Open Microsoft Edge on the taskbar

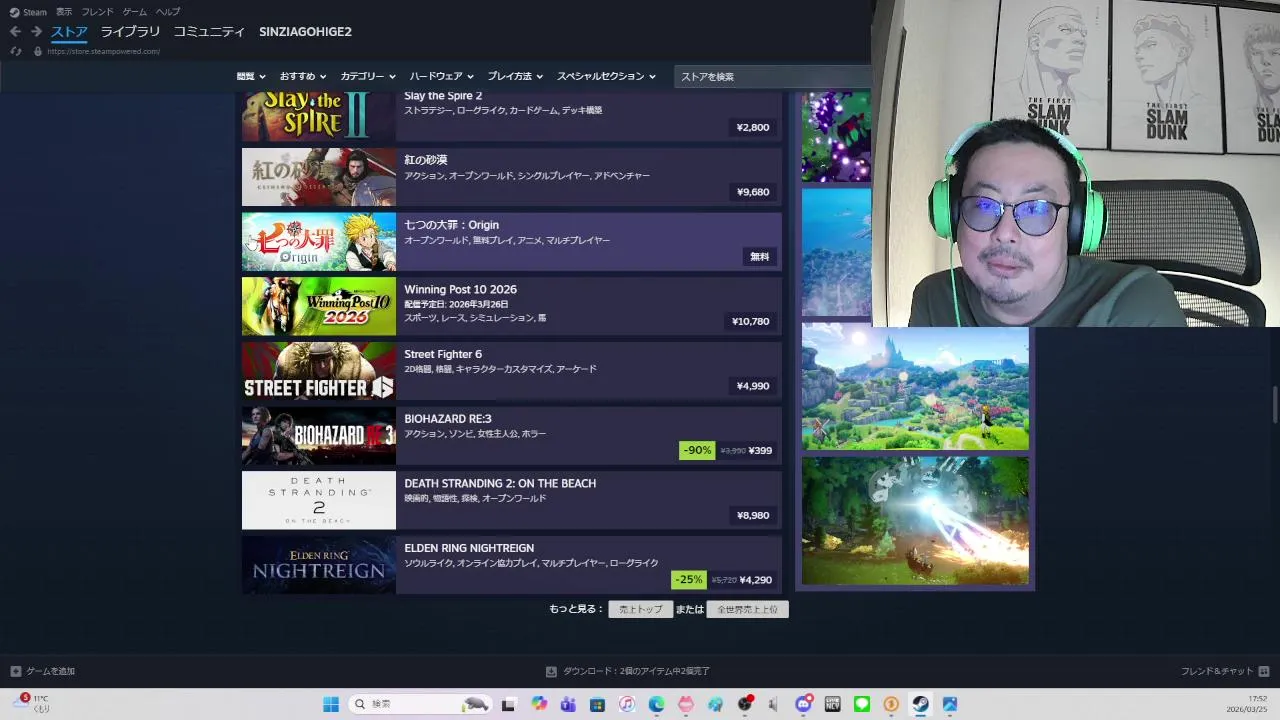[x=656, y=704]
